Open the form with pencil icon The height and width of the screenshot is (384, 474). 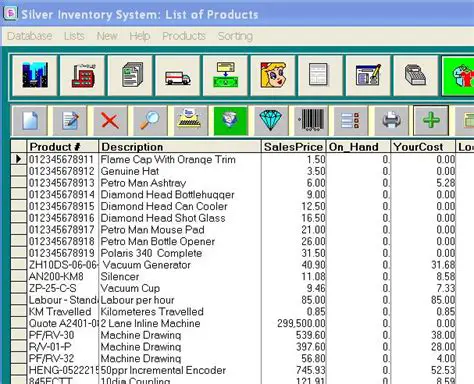click(368, 76)
